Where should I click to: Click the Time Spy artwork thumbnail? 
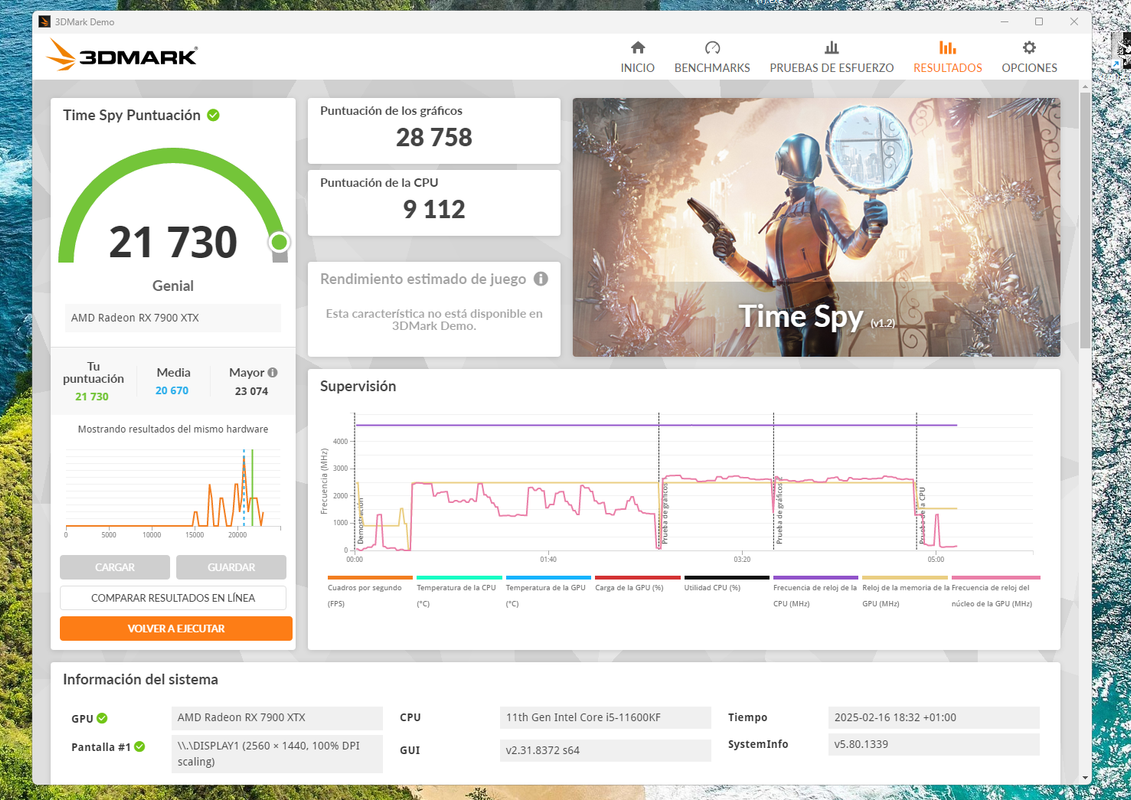816,227
